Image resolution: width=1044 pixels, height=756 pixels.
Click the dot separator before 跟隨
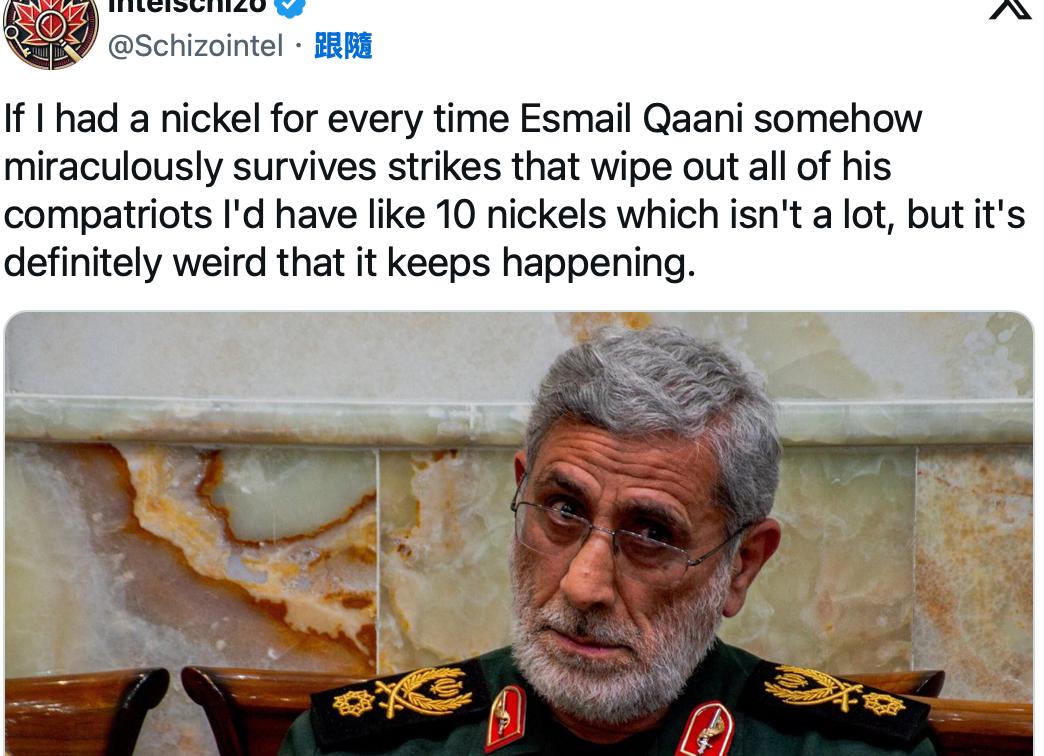click(298, 46)
